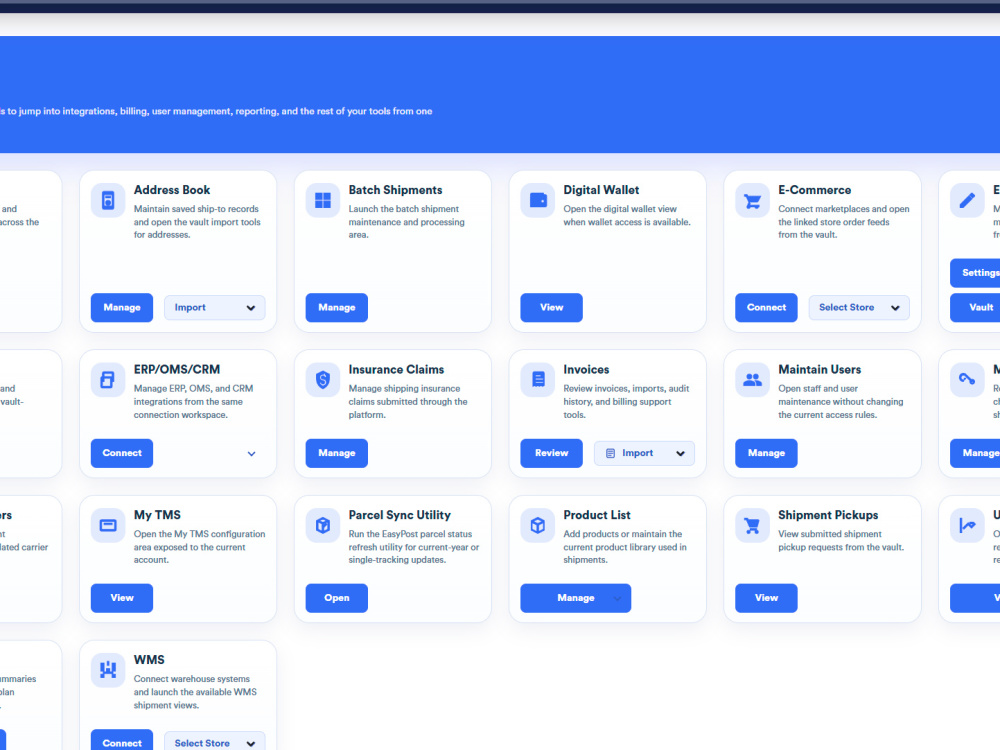Click Review in Invoices
1000x750 pixels.
coord(552,453)
